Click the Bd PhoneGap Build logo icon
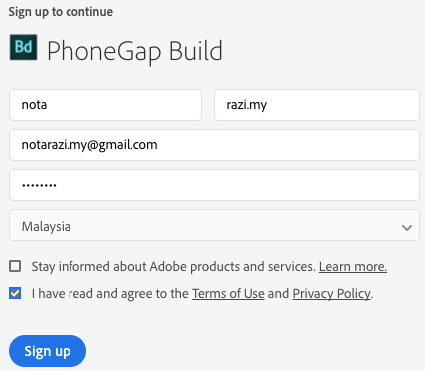The height and width of the screenshot is (371, 425). point(23,47)
